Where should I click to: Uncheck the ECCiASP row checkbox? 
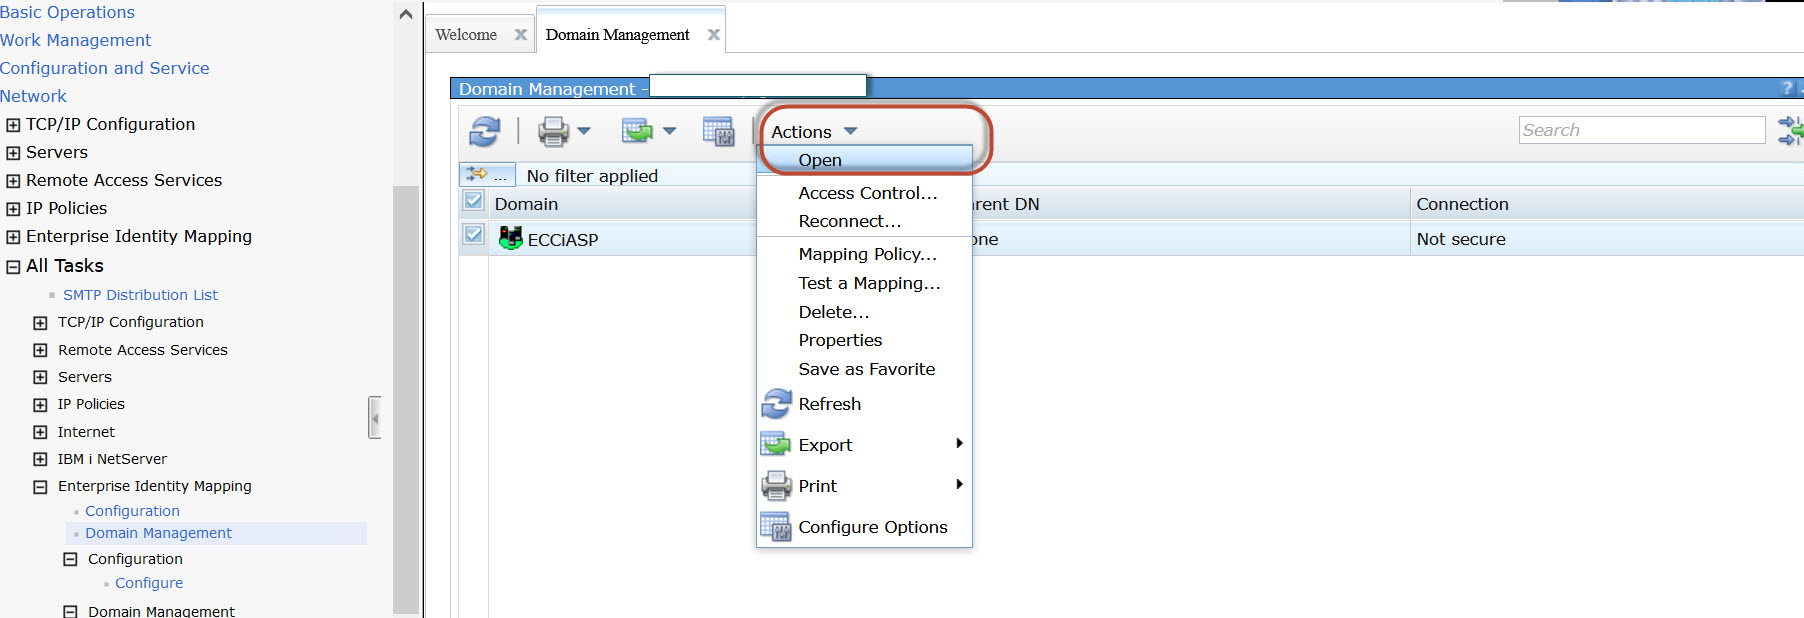pos(473,235)
